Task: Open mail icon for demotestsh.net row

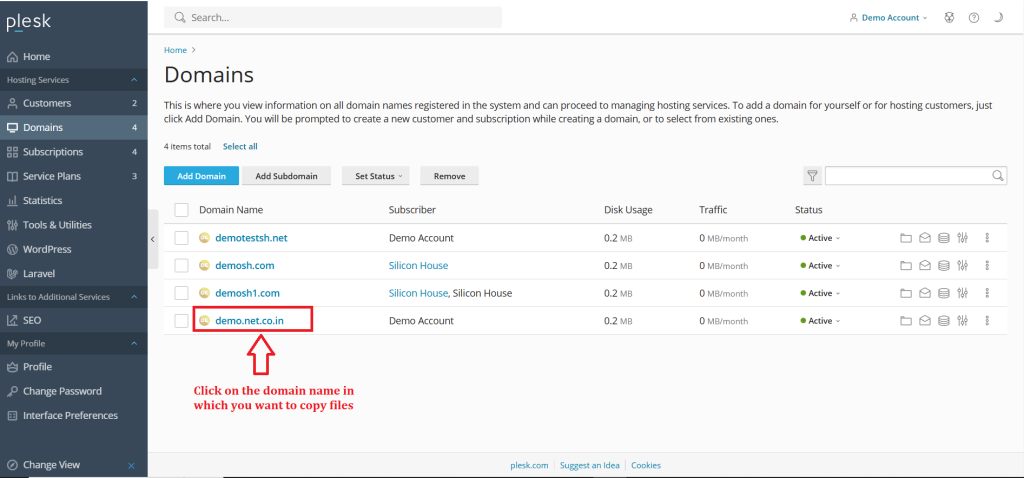Action: point(925,238)
